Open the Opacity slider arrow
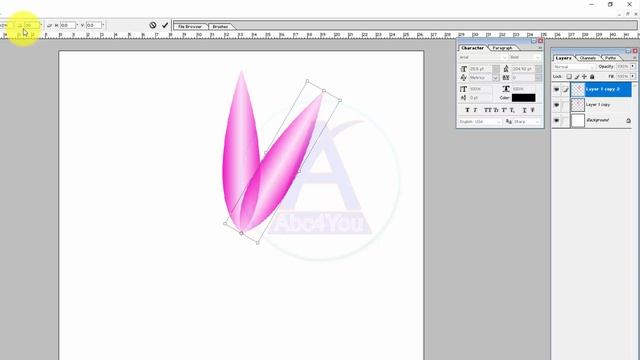The height and width of the screenshot is (360, 640). 633,67
